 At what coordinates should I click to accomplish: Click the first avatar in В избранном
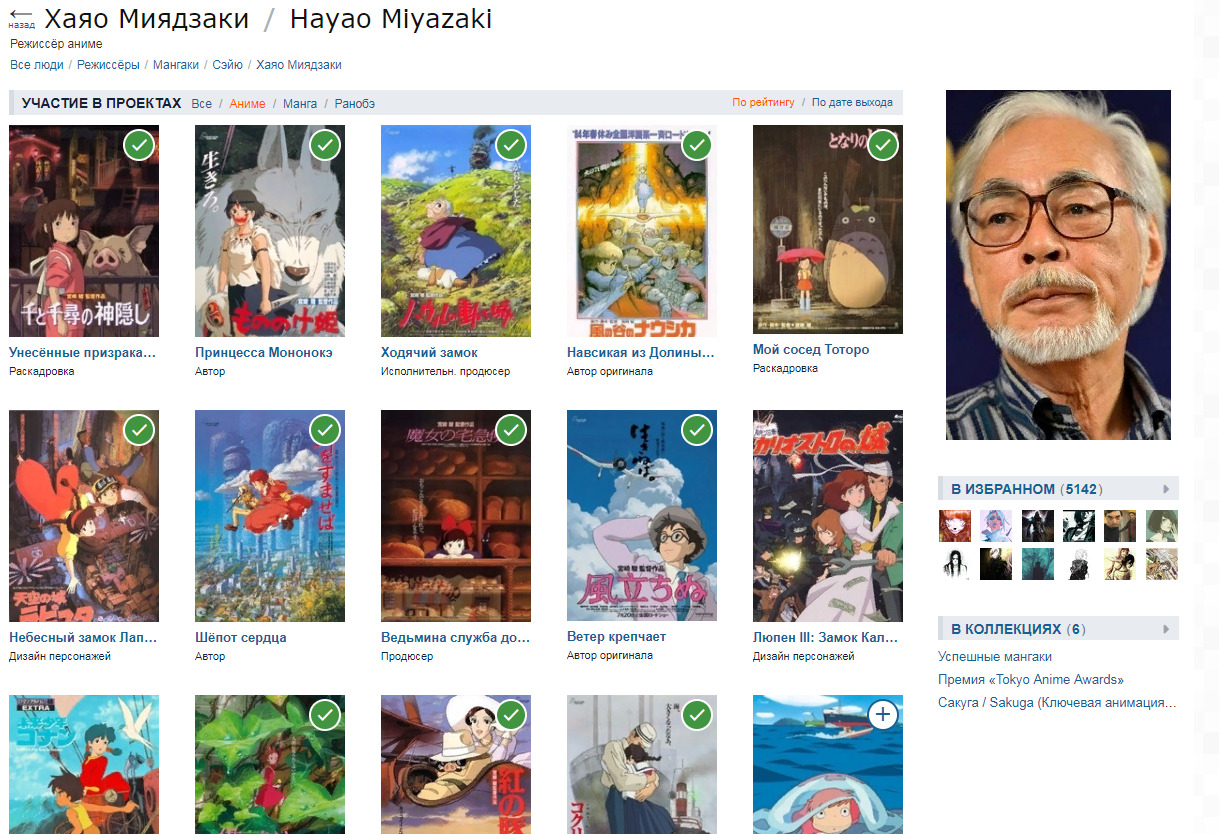tap(954, 526)
